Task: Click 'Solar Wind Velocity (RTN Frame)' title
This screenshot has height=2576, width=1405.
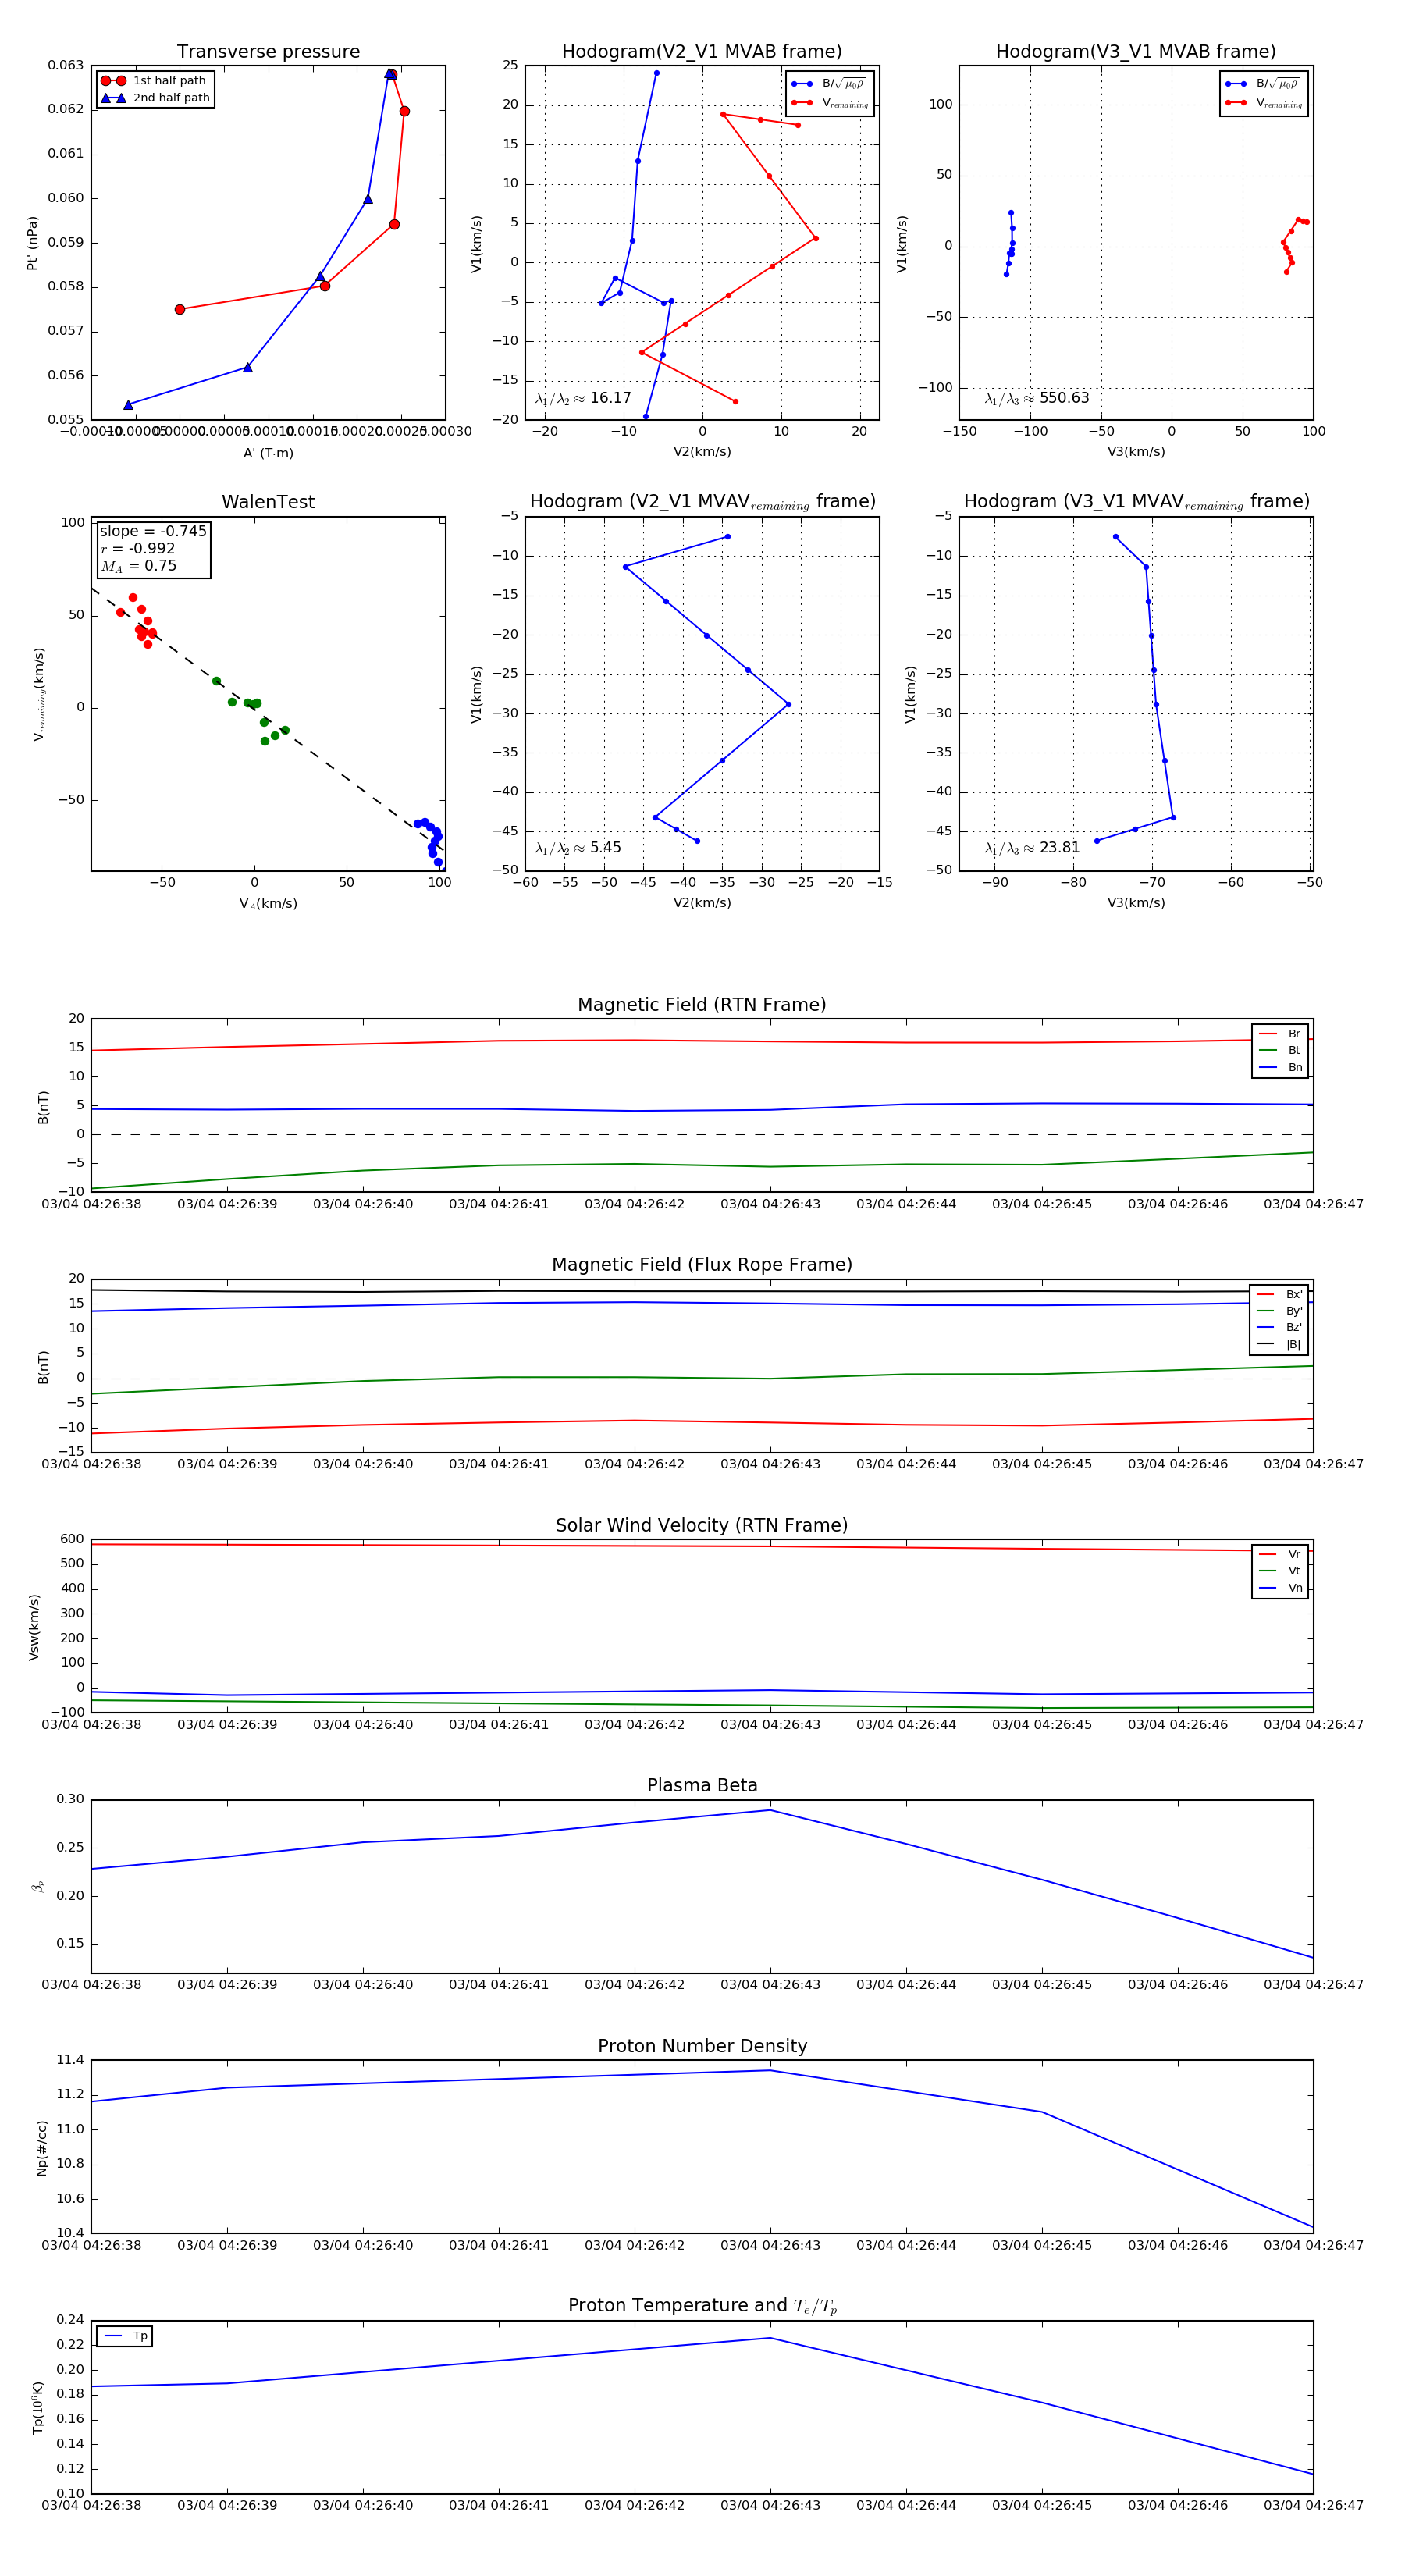Action: tap(702, 1525)
